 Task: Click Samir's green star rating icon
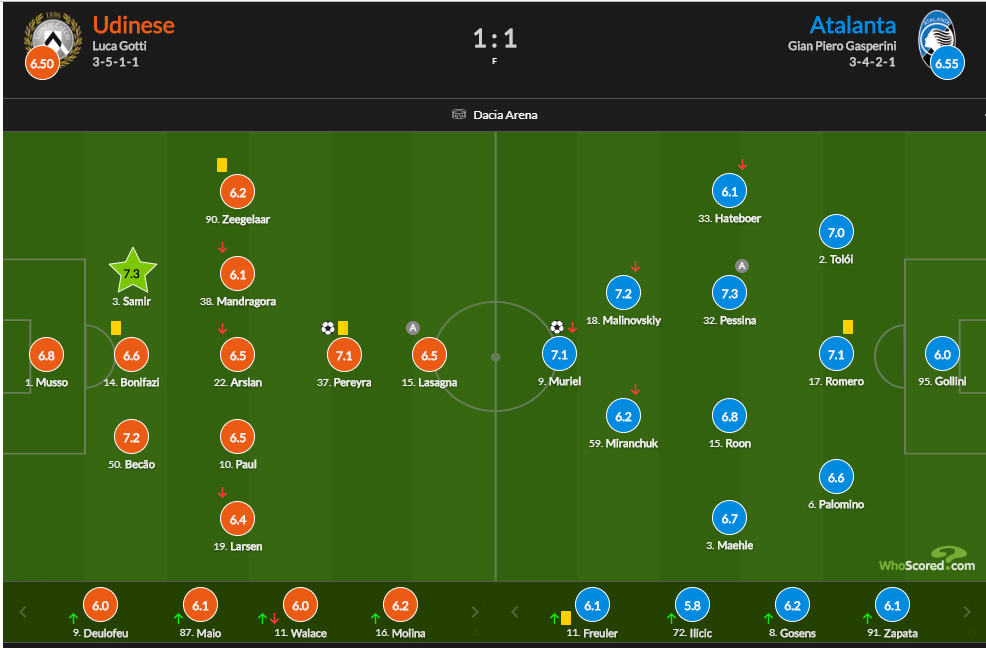click(x=133, y=271)
